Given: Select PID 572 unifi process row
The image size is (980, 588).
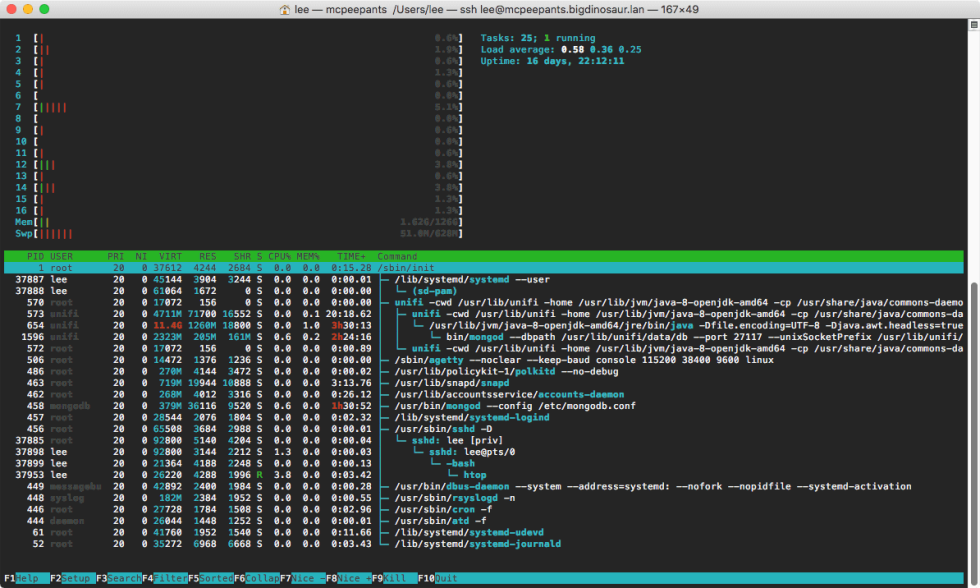Looking at the screenshot, I should tap(484, 349).
